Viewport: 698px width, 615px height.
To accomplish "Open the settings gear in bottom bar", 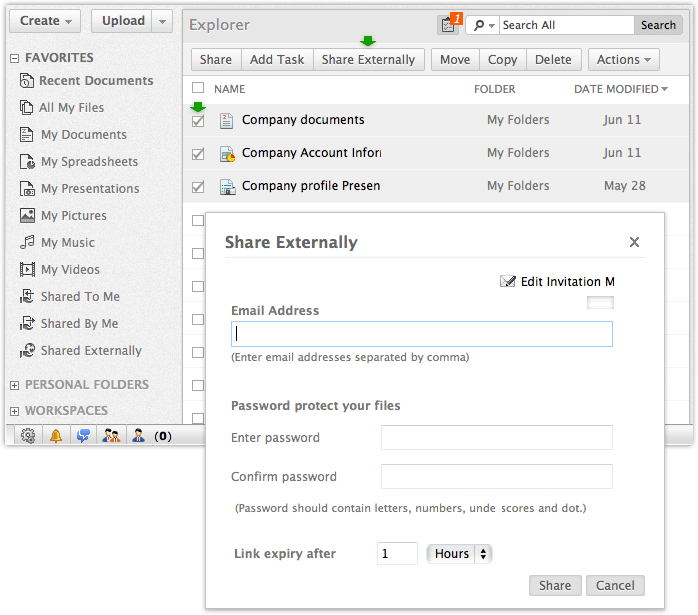I will 28,436.
